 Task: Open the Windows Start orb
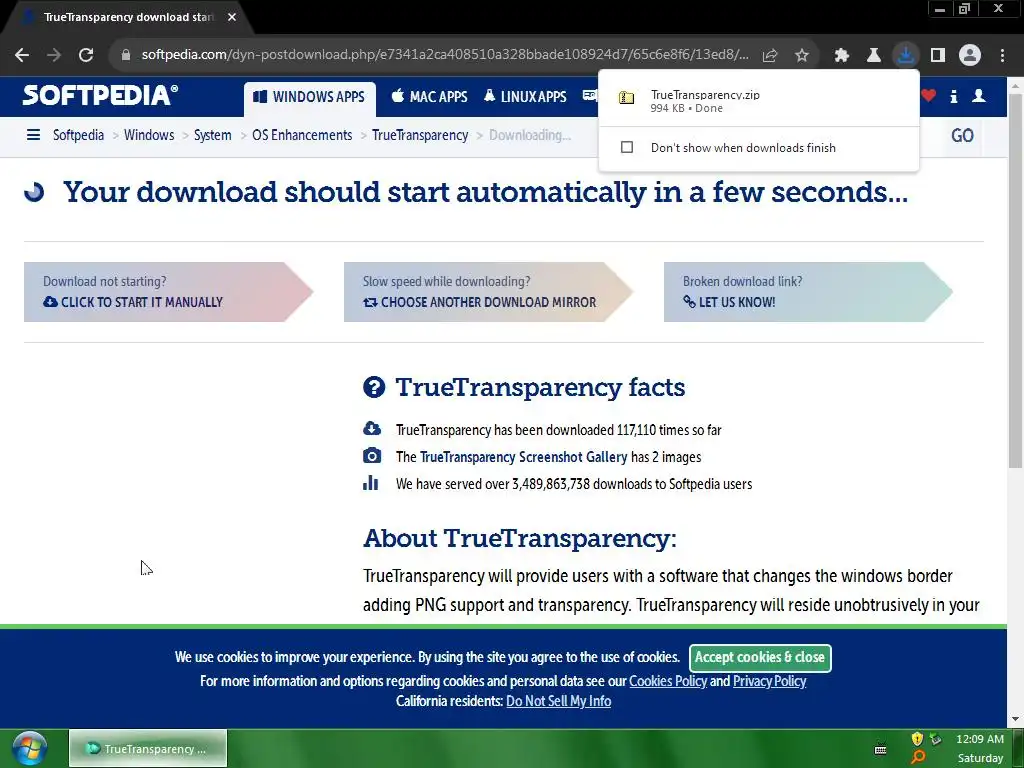[29, 748]
